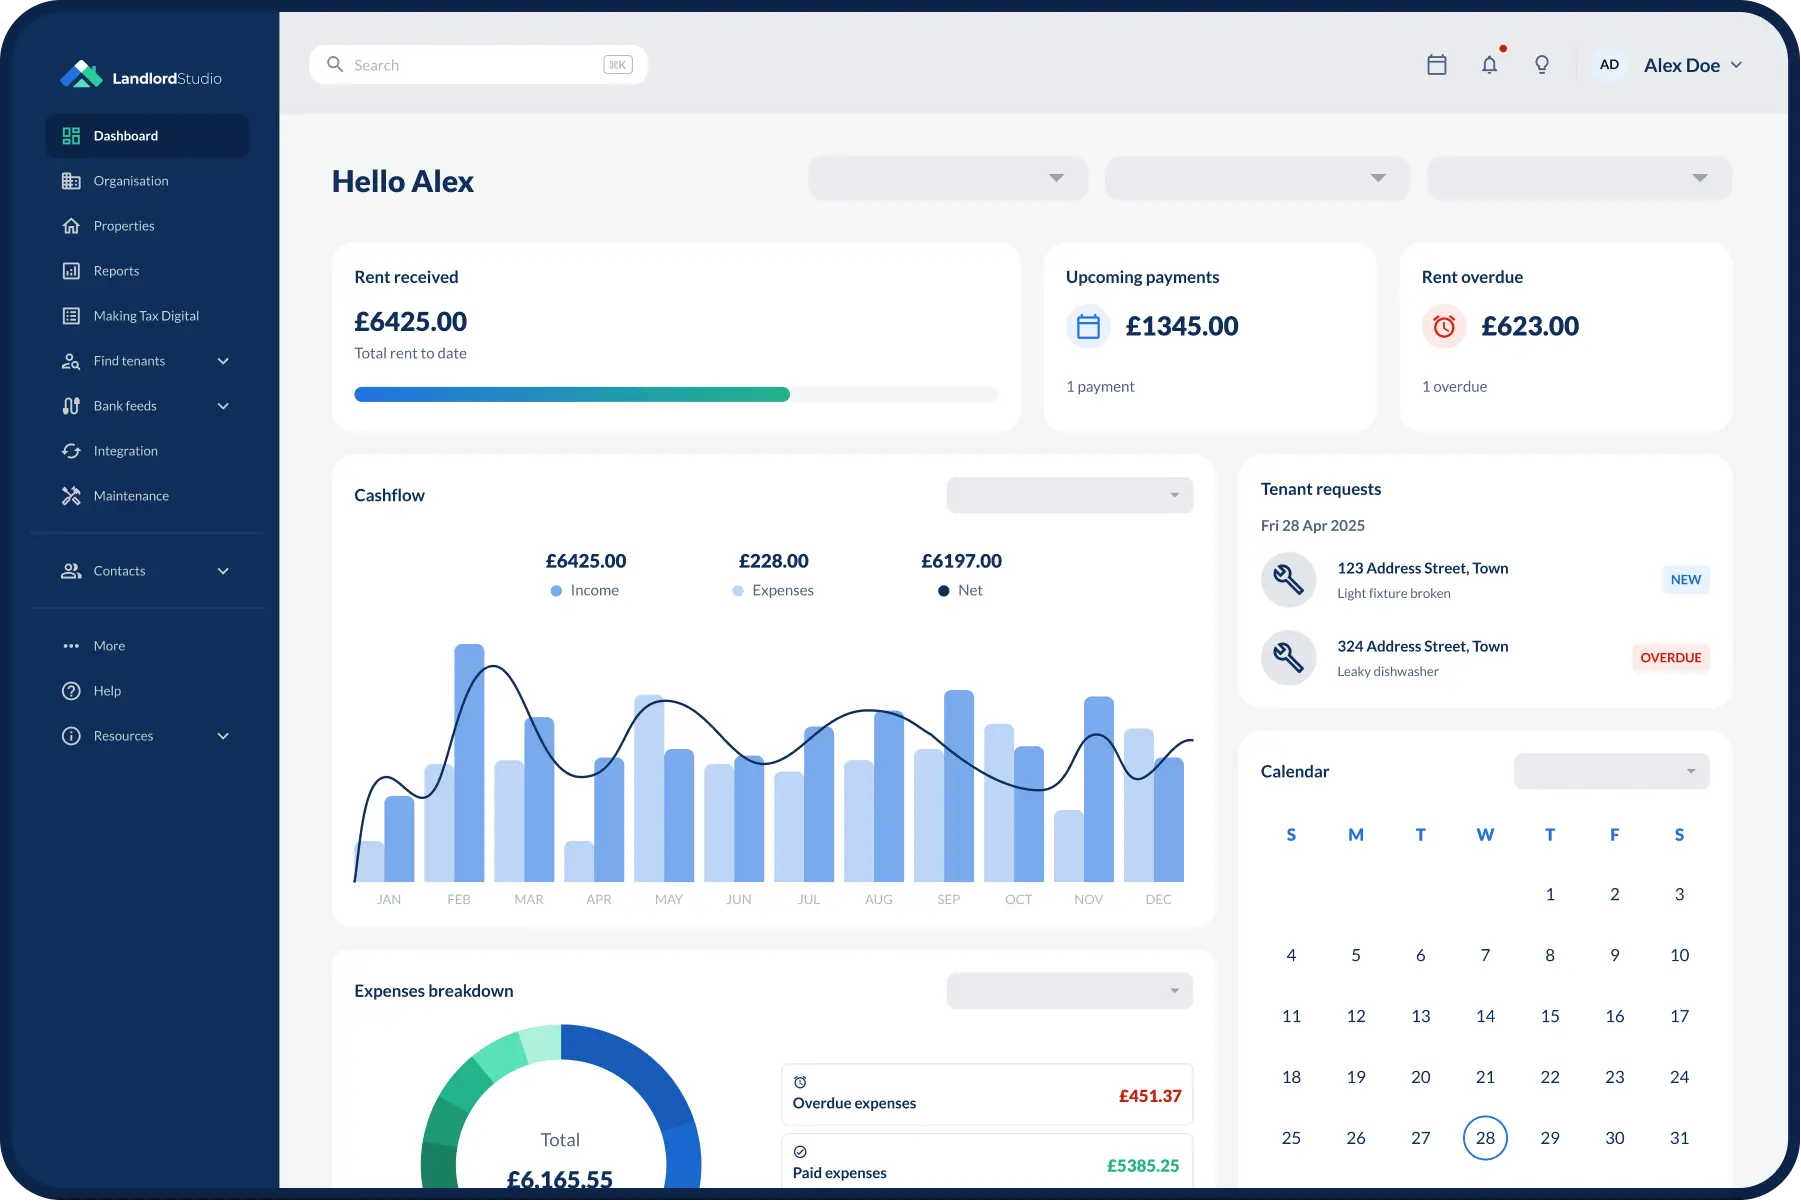Click the Properties house icon
This screenshot has height=1201, width=1801.
[x=71, y=226]
